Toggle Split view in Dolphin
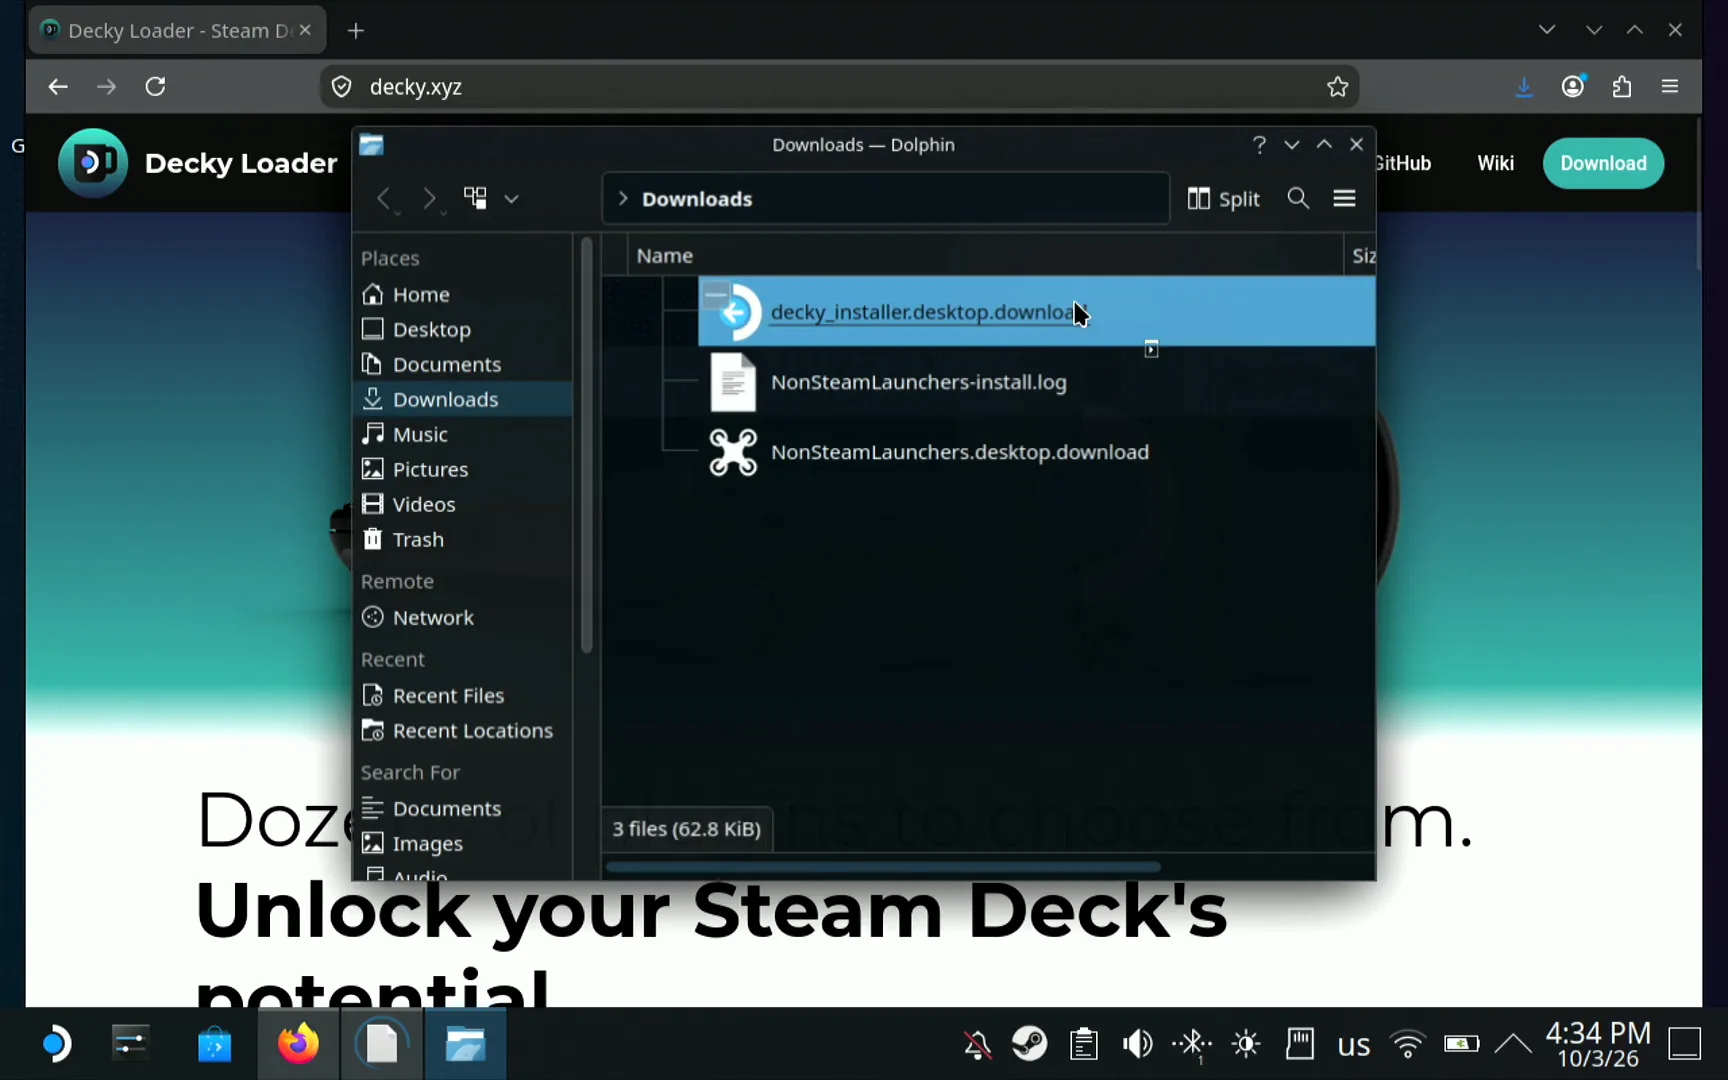 coord(1223,198)
